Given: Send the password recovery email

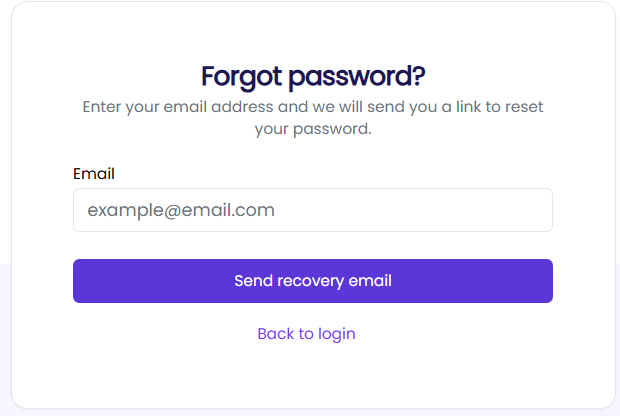Looking at the screenshot, I should (312, 281).
